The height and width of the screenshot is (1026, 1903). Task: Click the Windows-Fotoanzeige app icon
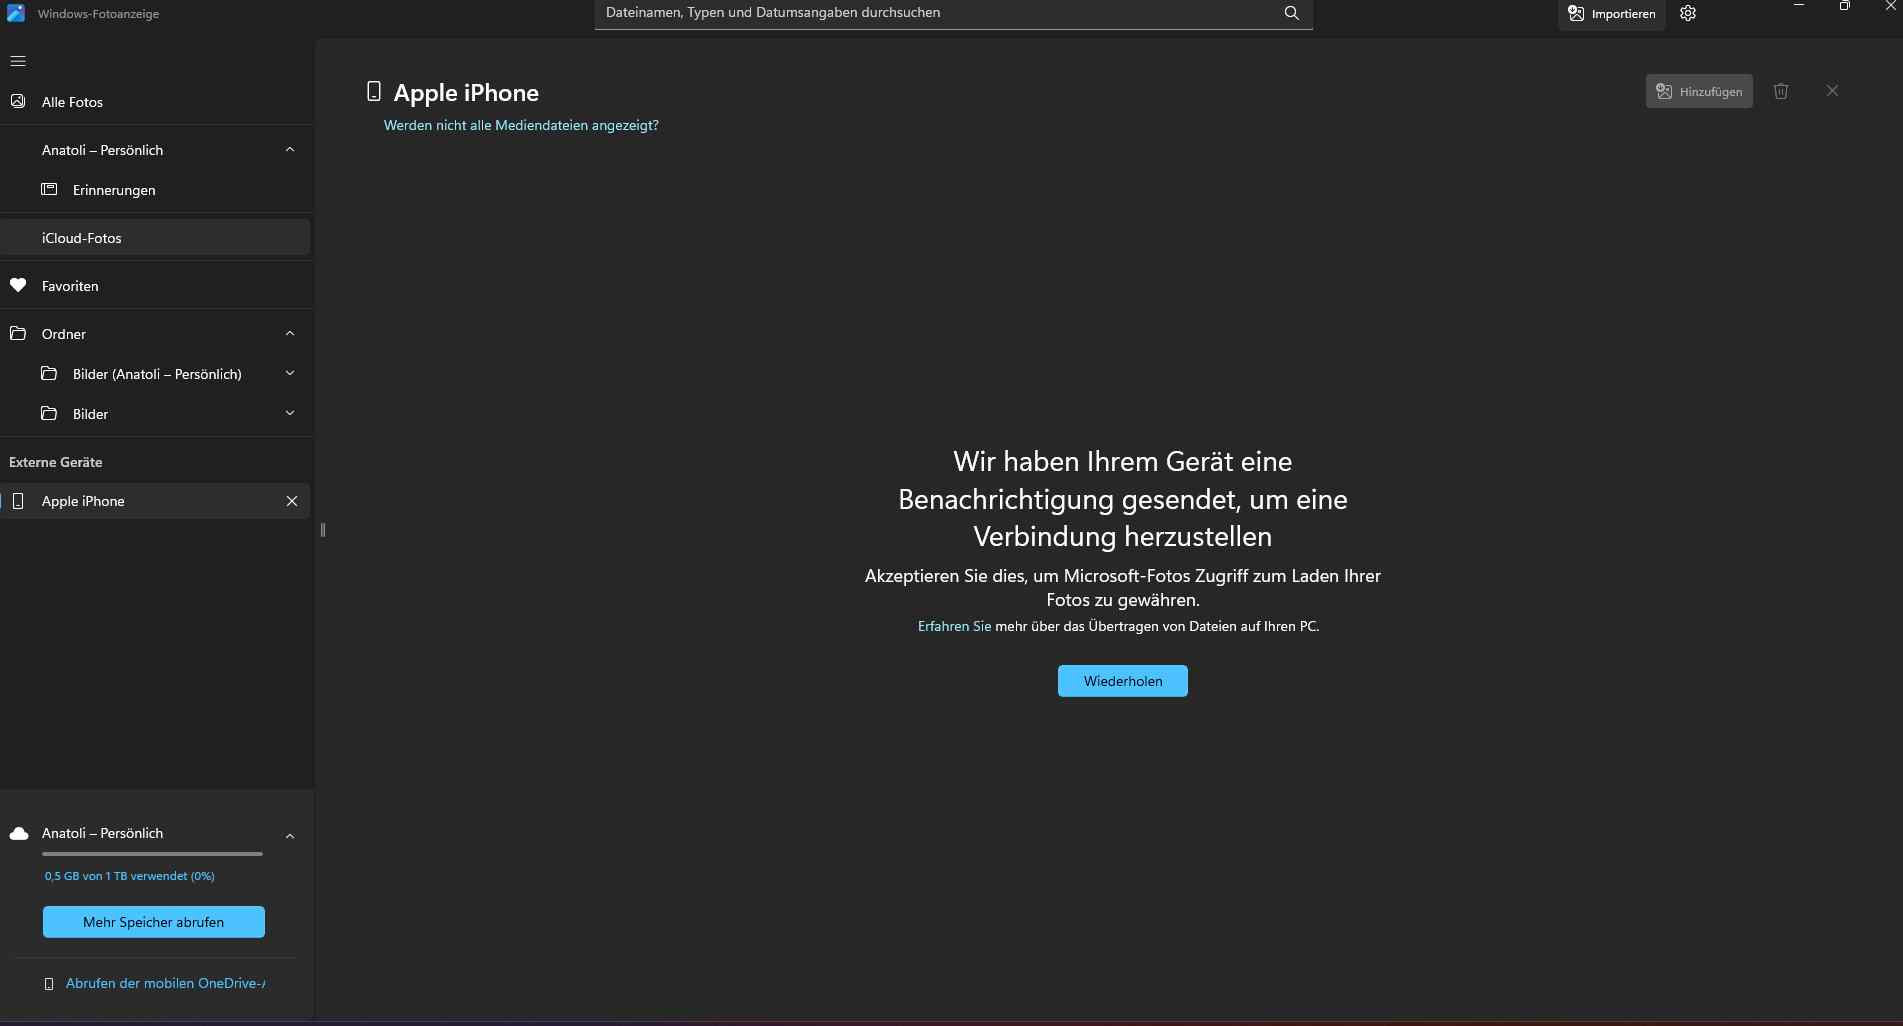coord(16,13)
